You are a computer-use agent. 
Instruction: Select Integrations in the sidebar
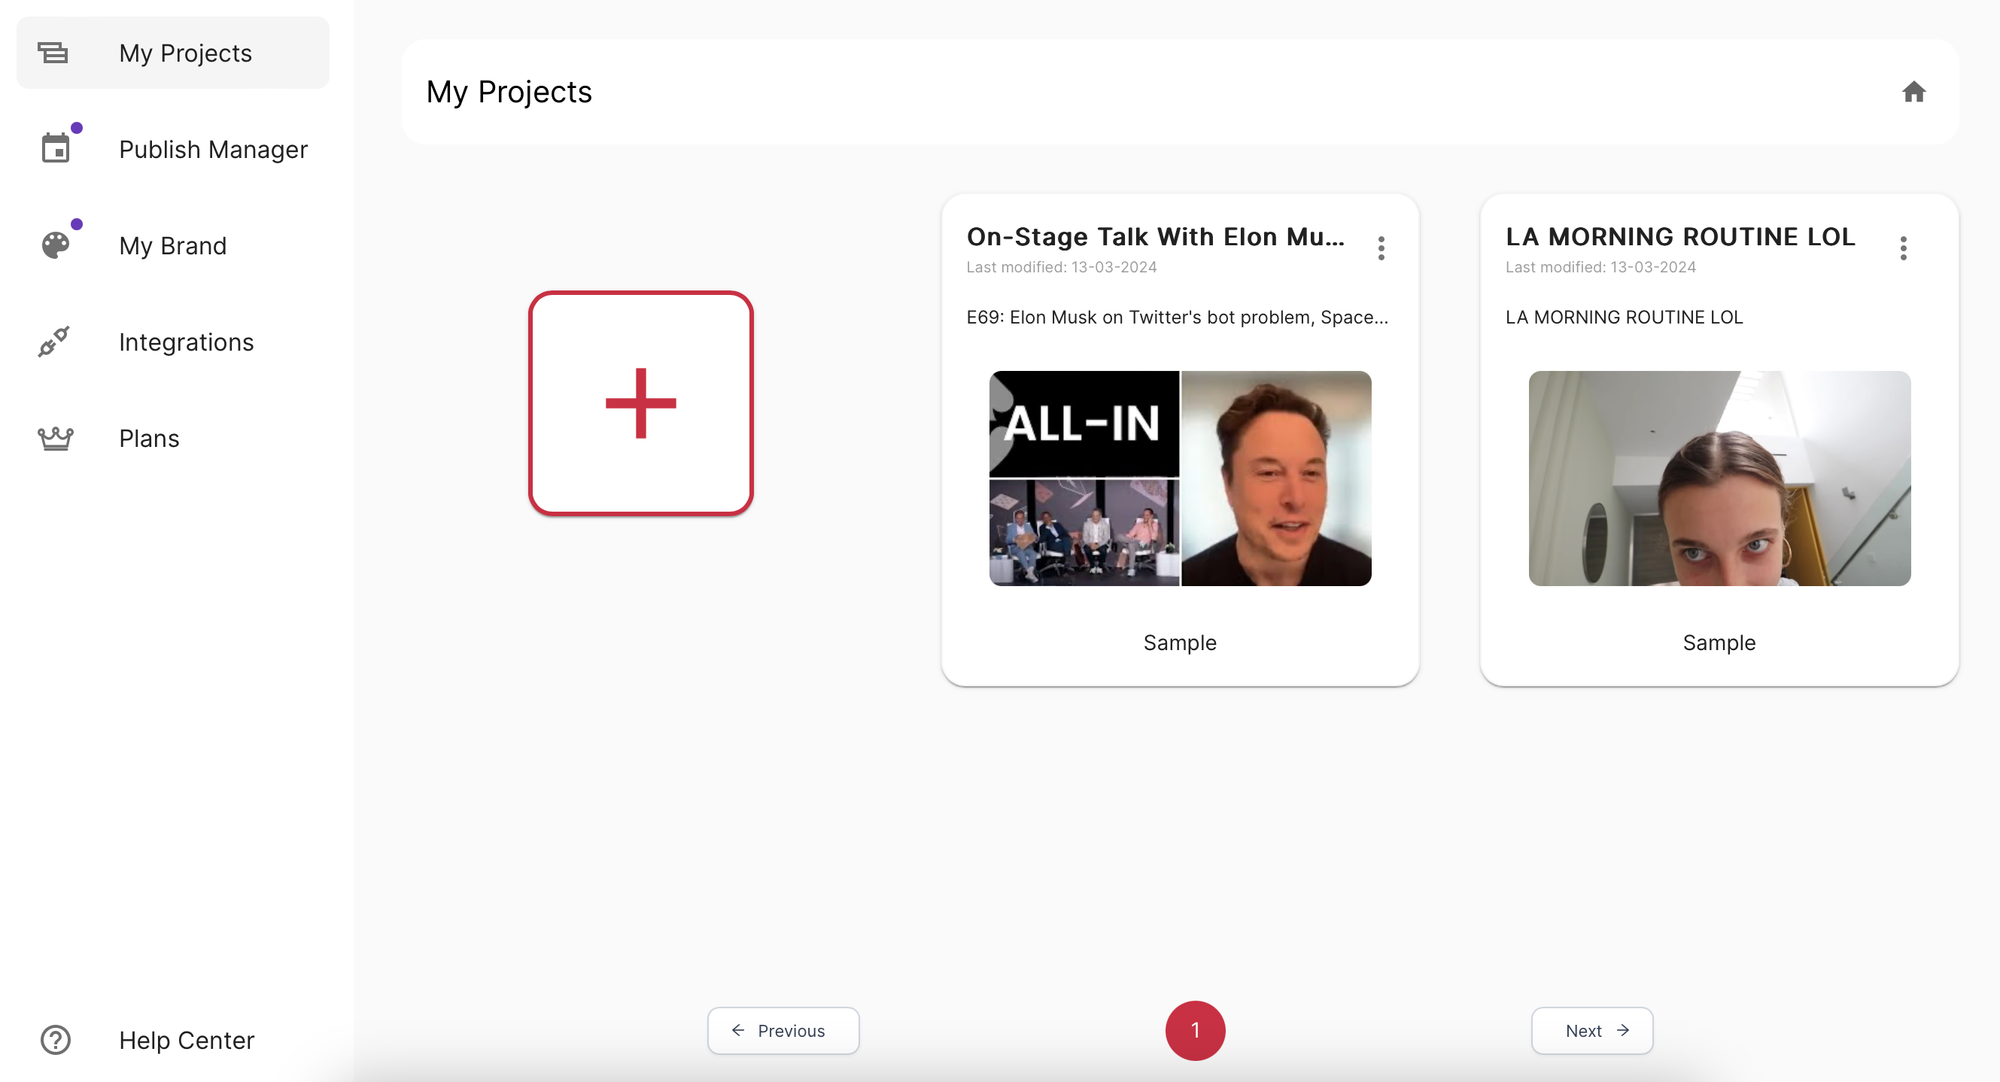click(186, 342)
